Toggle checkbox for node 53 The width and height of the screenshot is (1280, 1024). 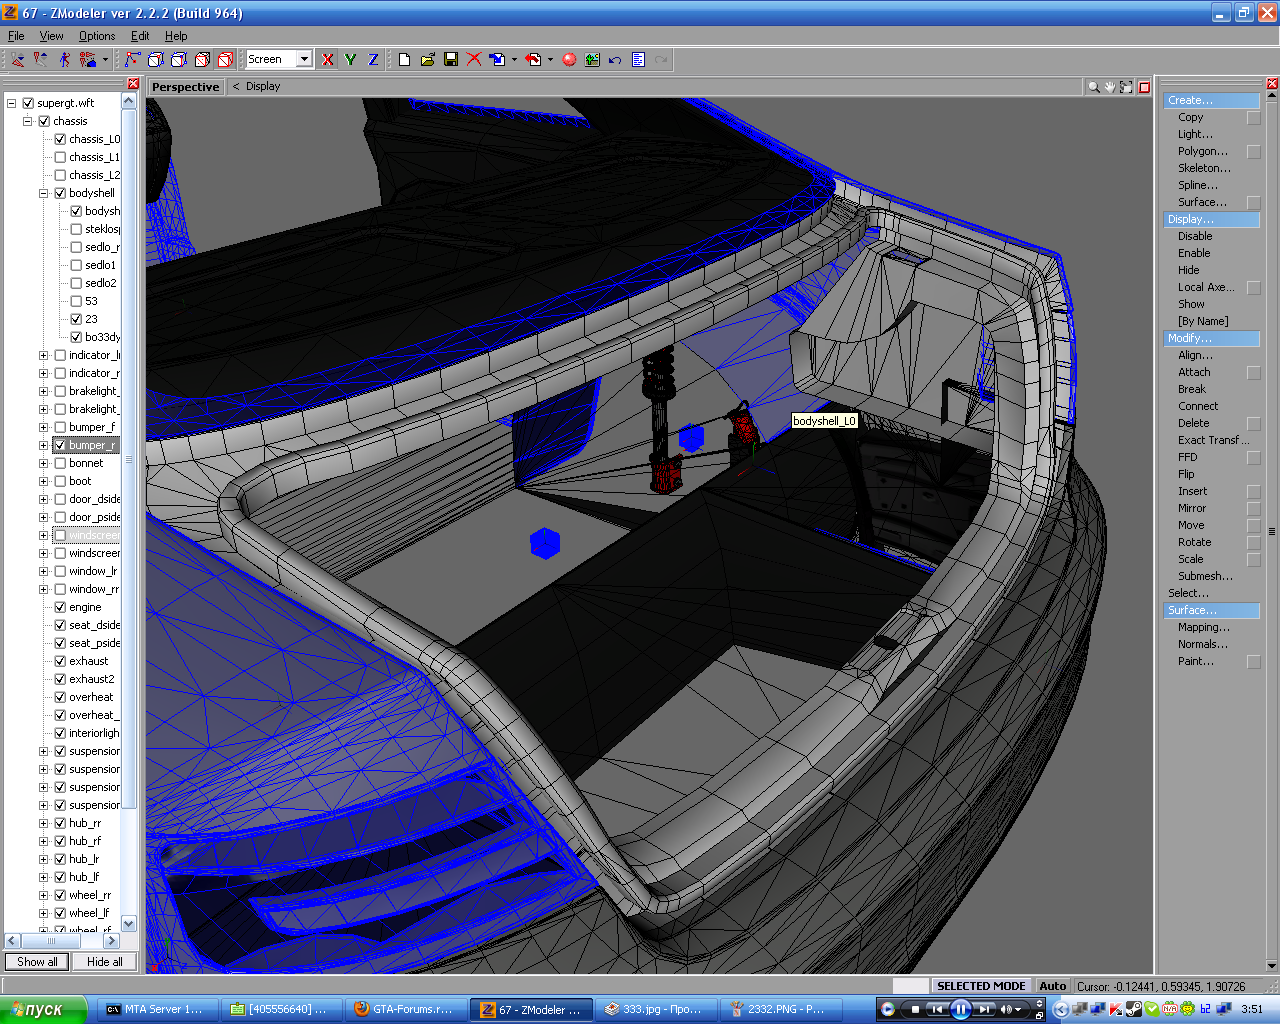pyautogui.click(x=76, y=301)
